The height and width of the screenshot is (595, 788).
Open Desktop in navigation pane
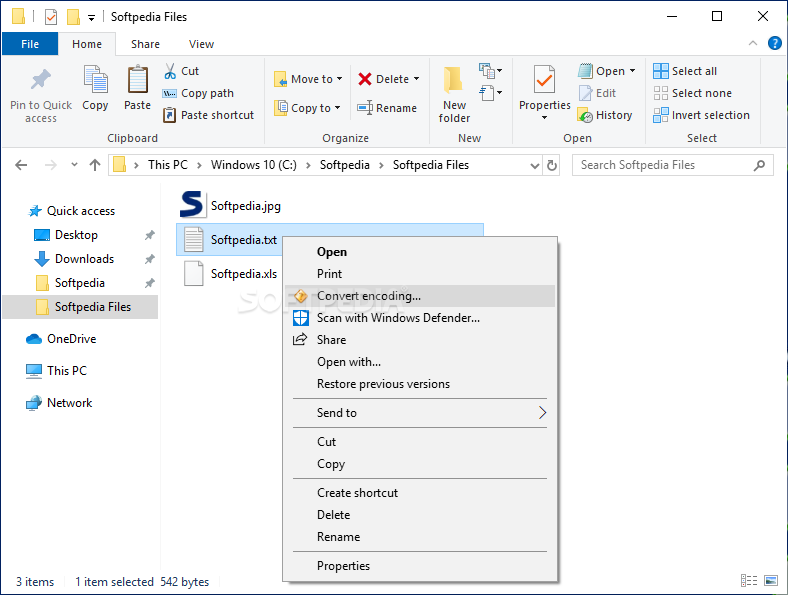[x=67, y=235]
